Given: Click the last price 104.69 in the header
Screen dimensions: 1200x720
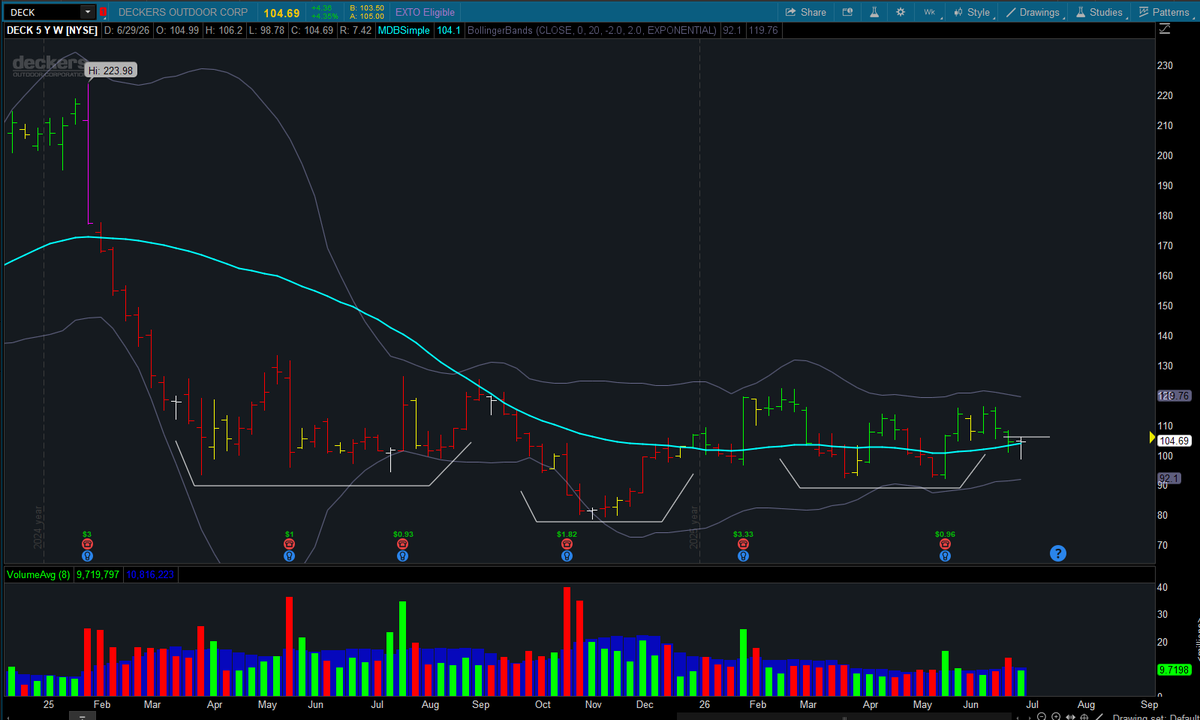Looking at the screenshot, I should [282, 13].
